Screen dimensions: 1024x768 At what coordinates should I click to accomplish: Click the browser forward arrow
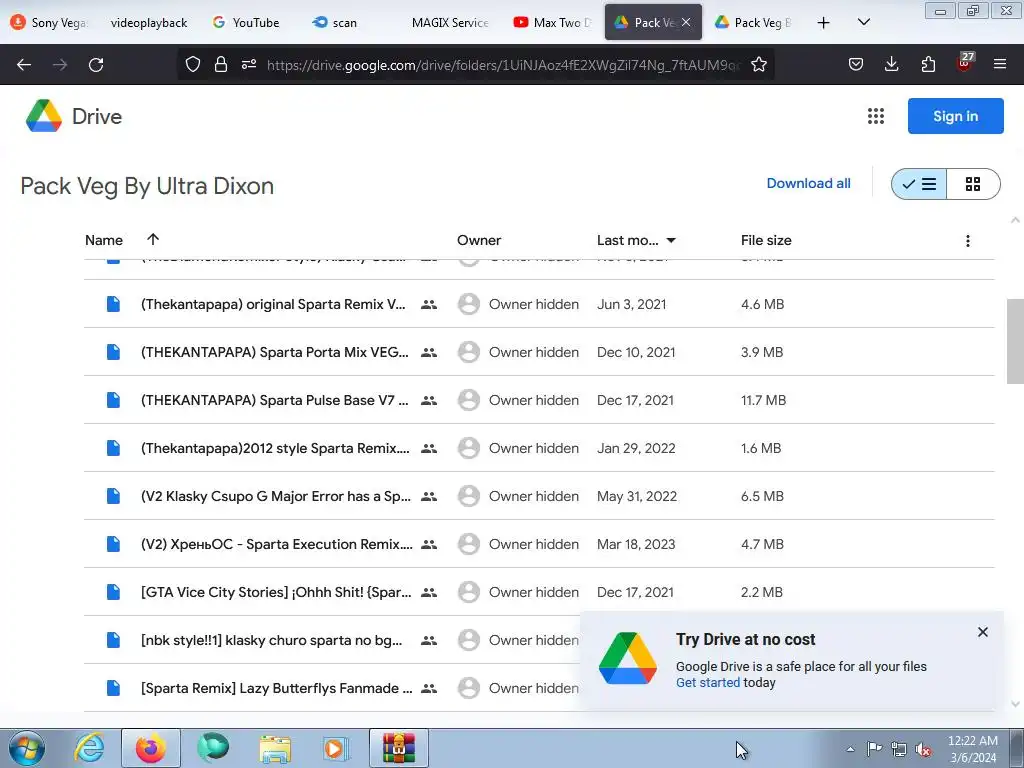(x=60, y=65)
